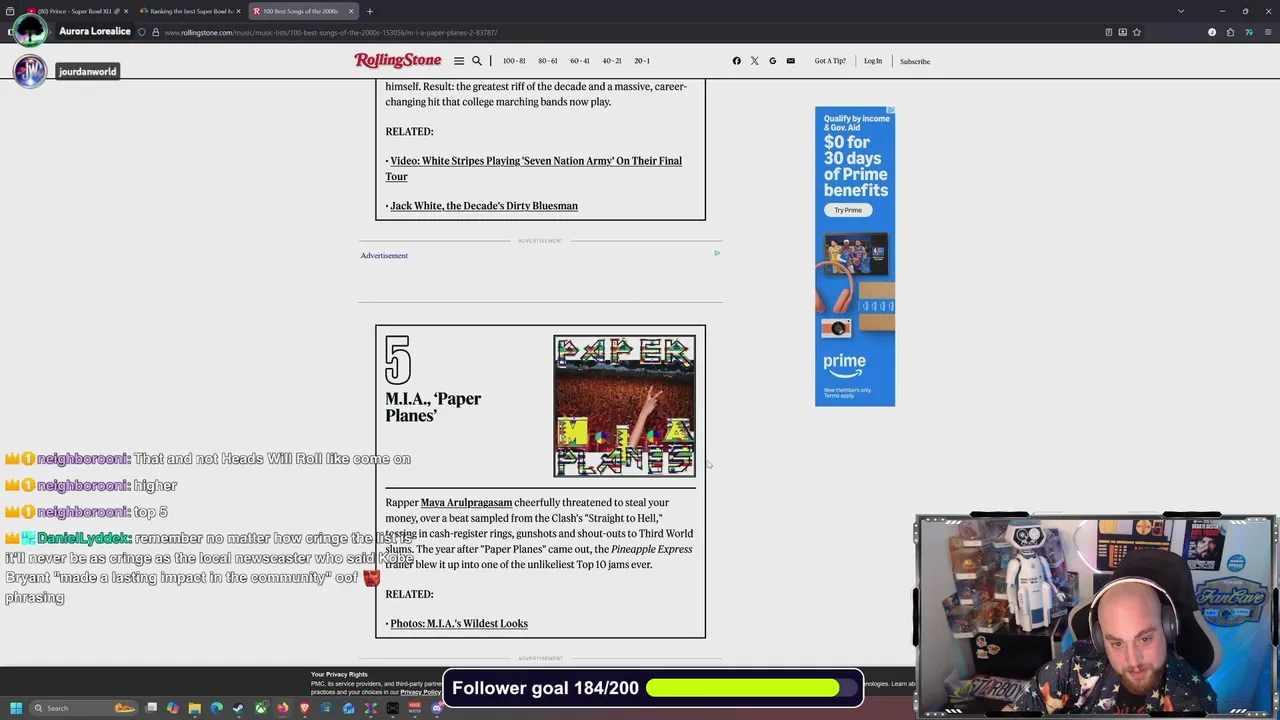Open Xbox app from the taskbar
This screenshot has width=1280, height=720.
pos(261,708)
